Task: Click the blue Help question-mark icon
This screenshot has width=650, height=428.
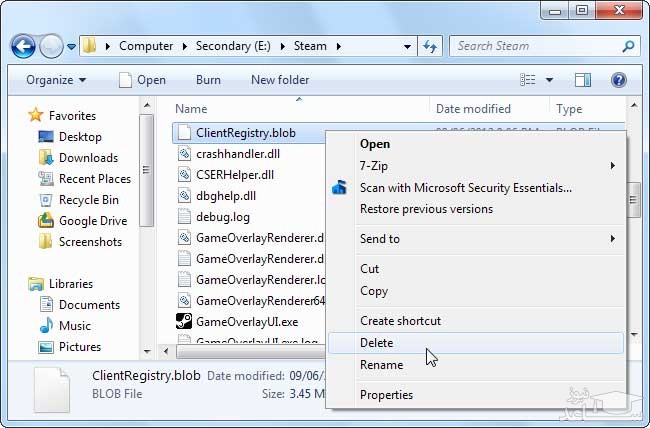Action: pos(618,80)
